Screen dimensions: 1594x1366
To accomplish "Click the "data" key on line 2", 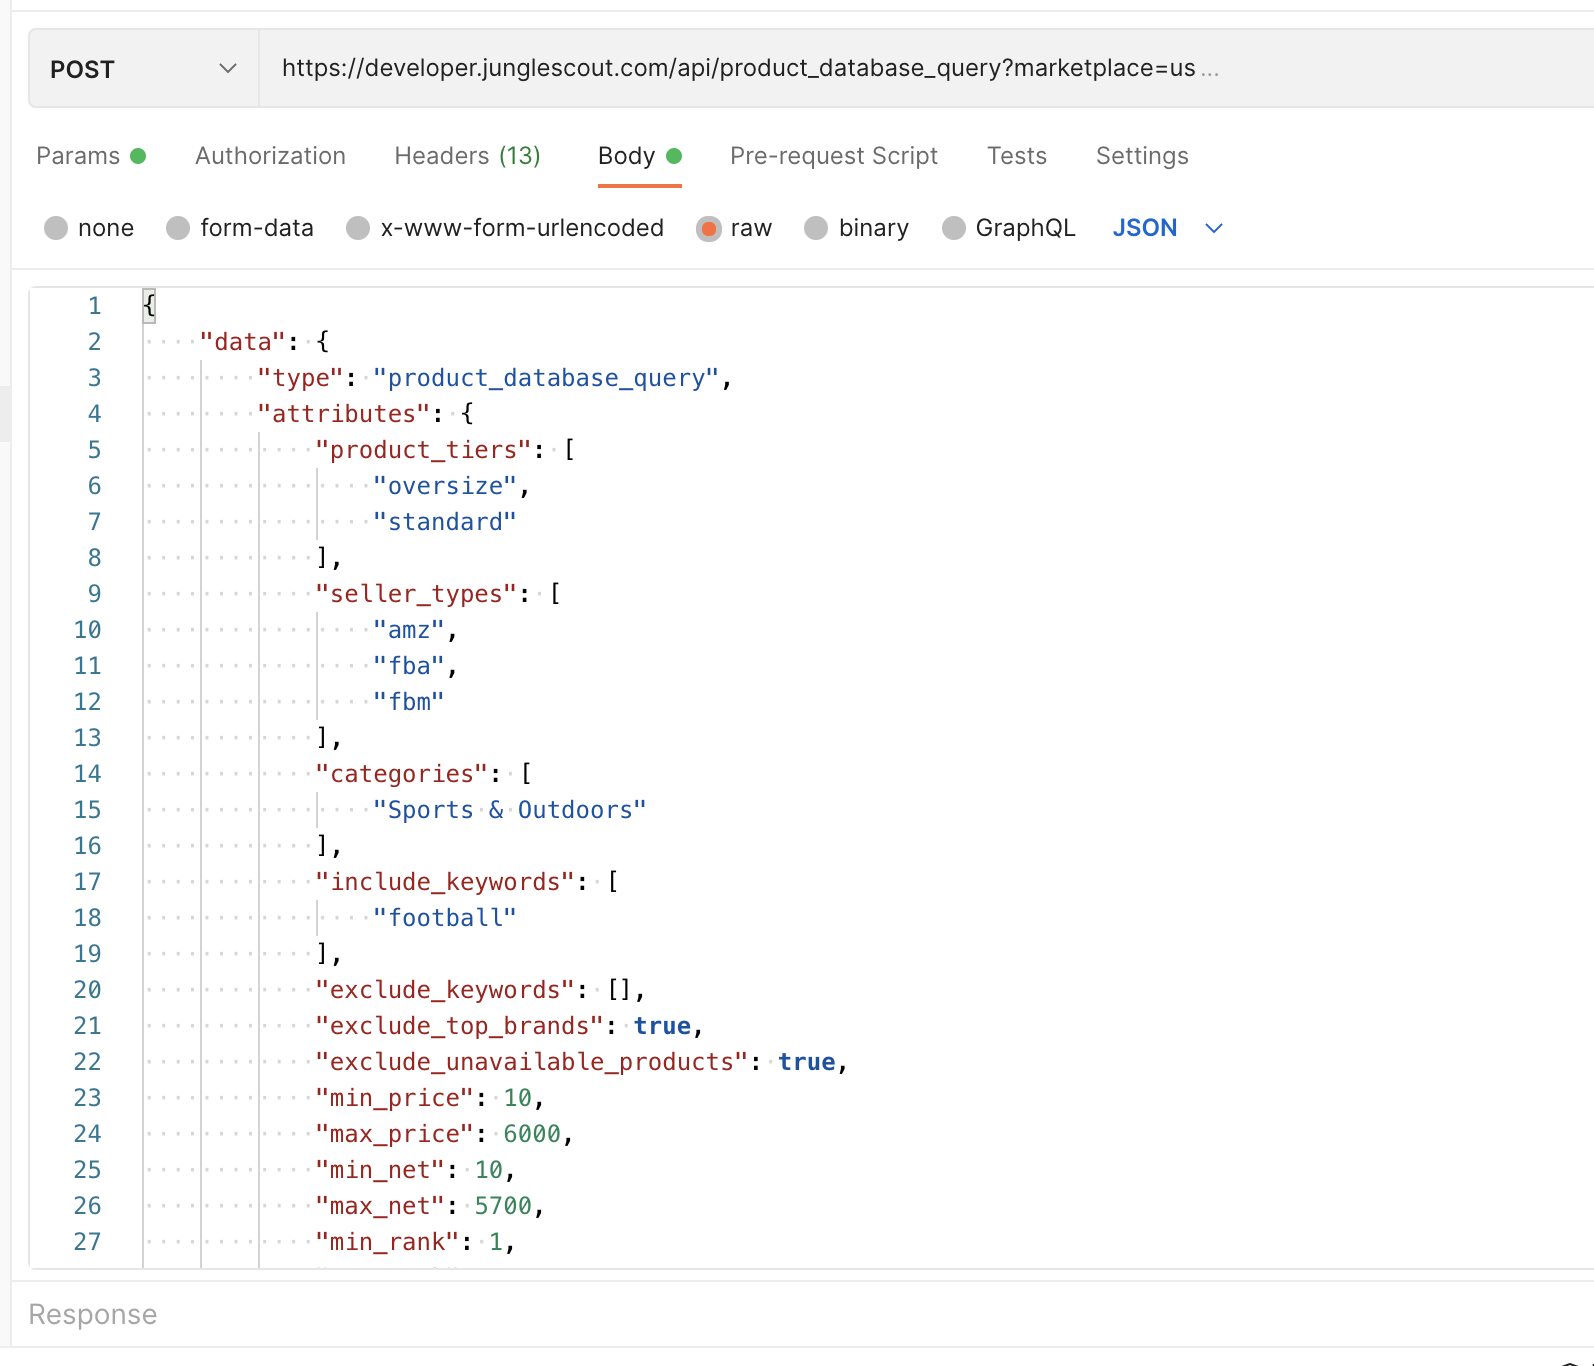I will coord(243,342).
